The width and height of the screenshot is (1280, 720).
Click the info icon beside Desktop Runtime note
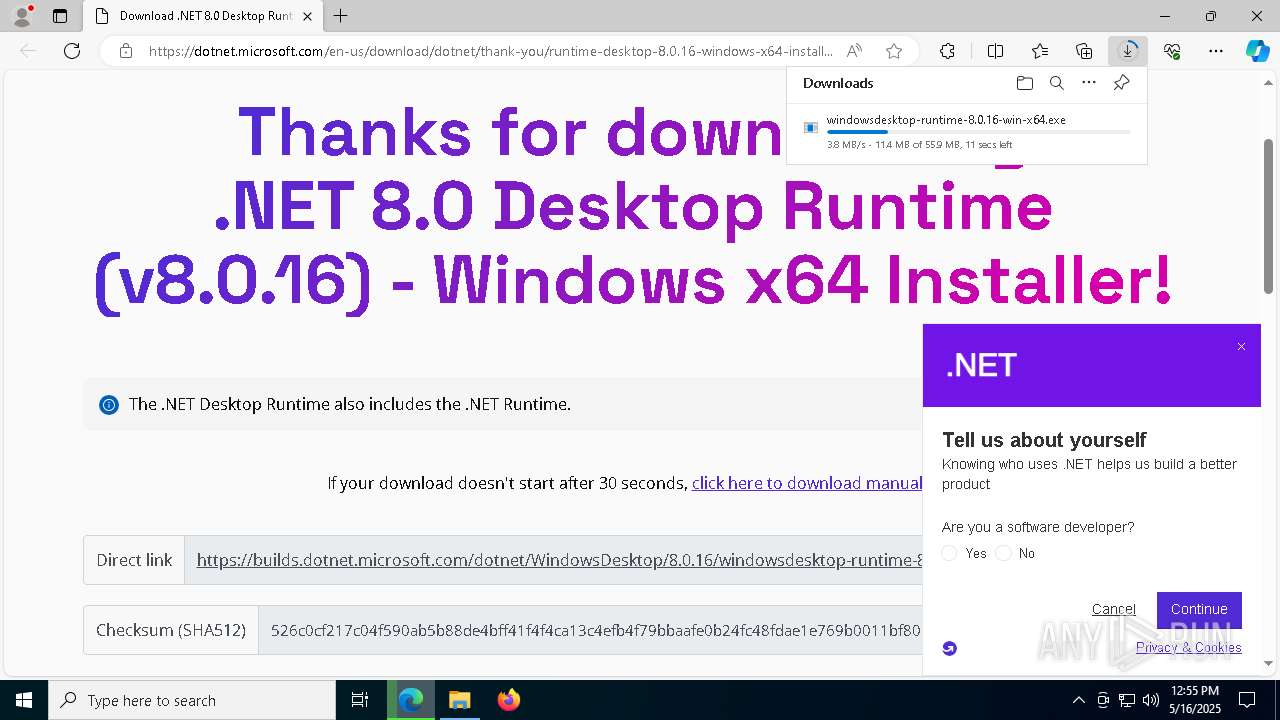coord(108,405)
